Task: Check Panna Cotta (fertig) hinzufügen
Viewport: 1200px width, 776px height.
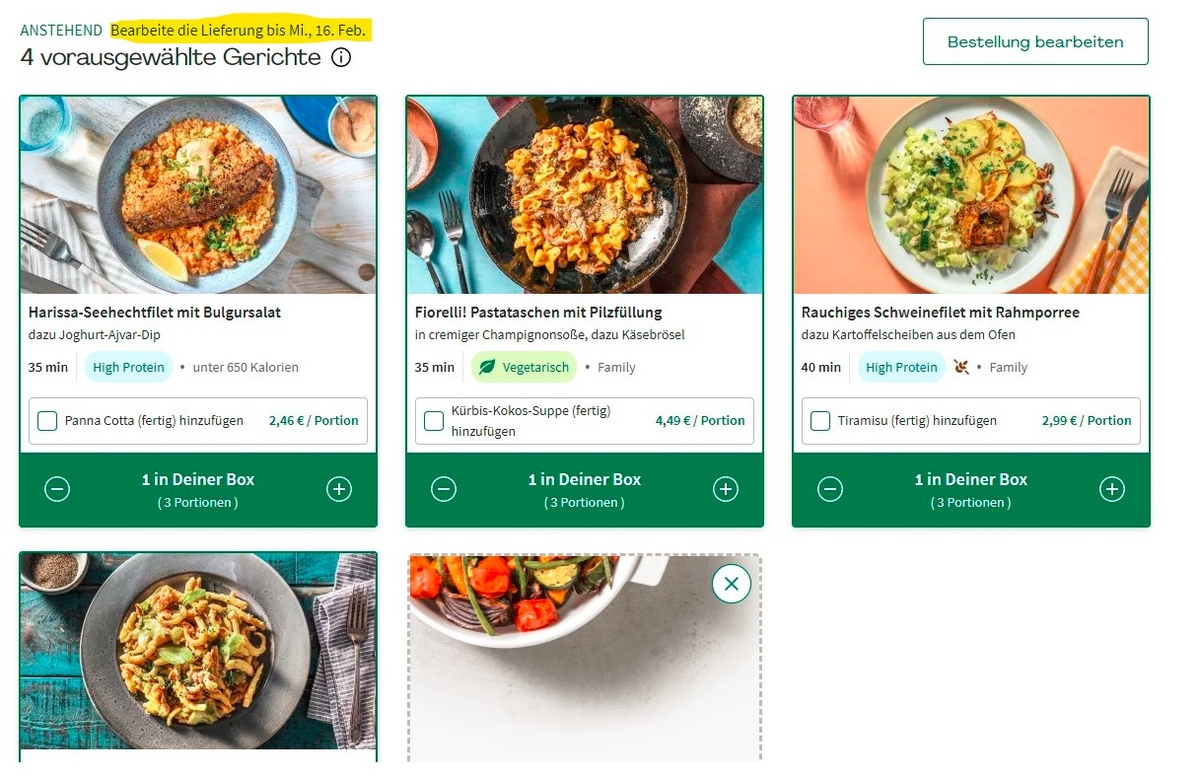Action: click(x=47, y=421)
